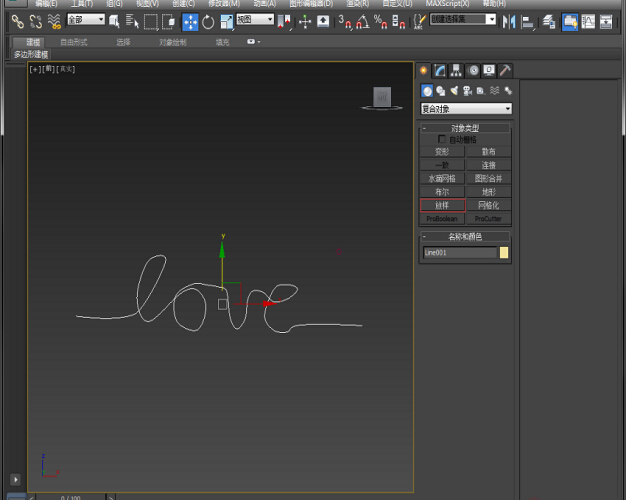626x500 pixels.
Task: Toggle the 自动栅格 checkbox
Action: click(x=442, y=139)
